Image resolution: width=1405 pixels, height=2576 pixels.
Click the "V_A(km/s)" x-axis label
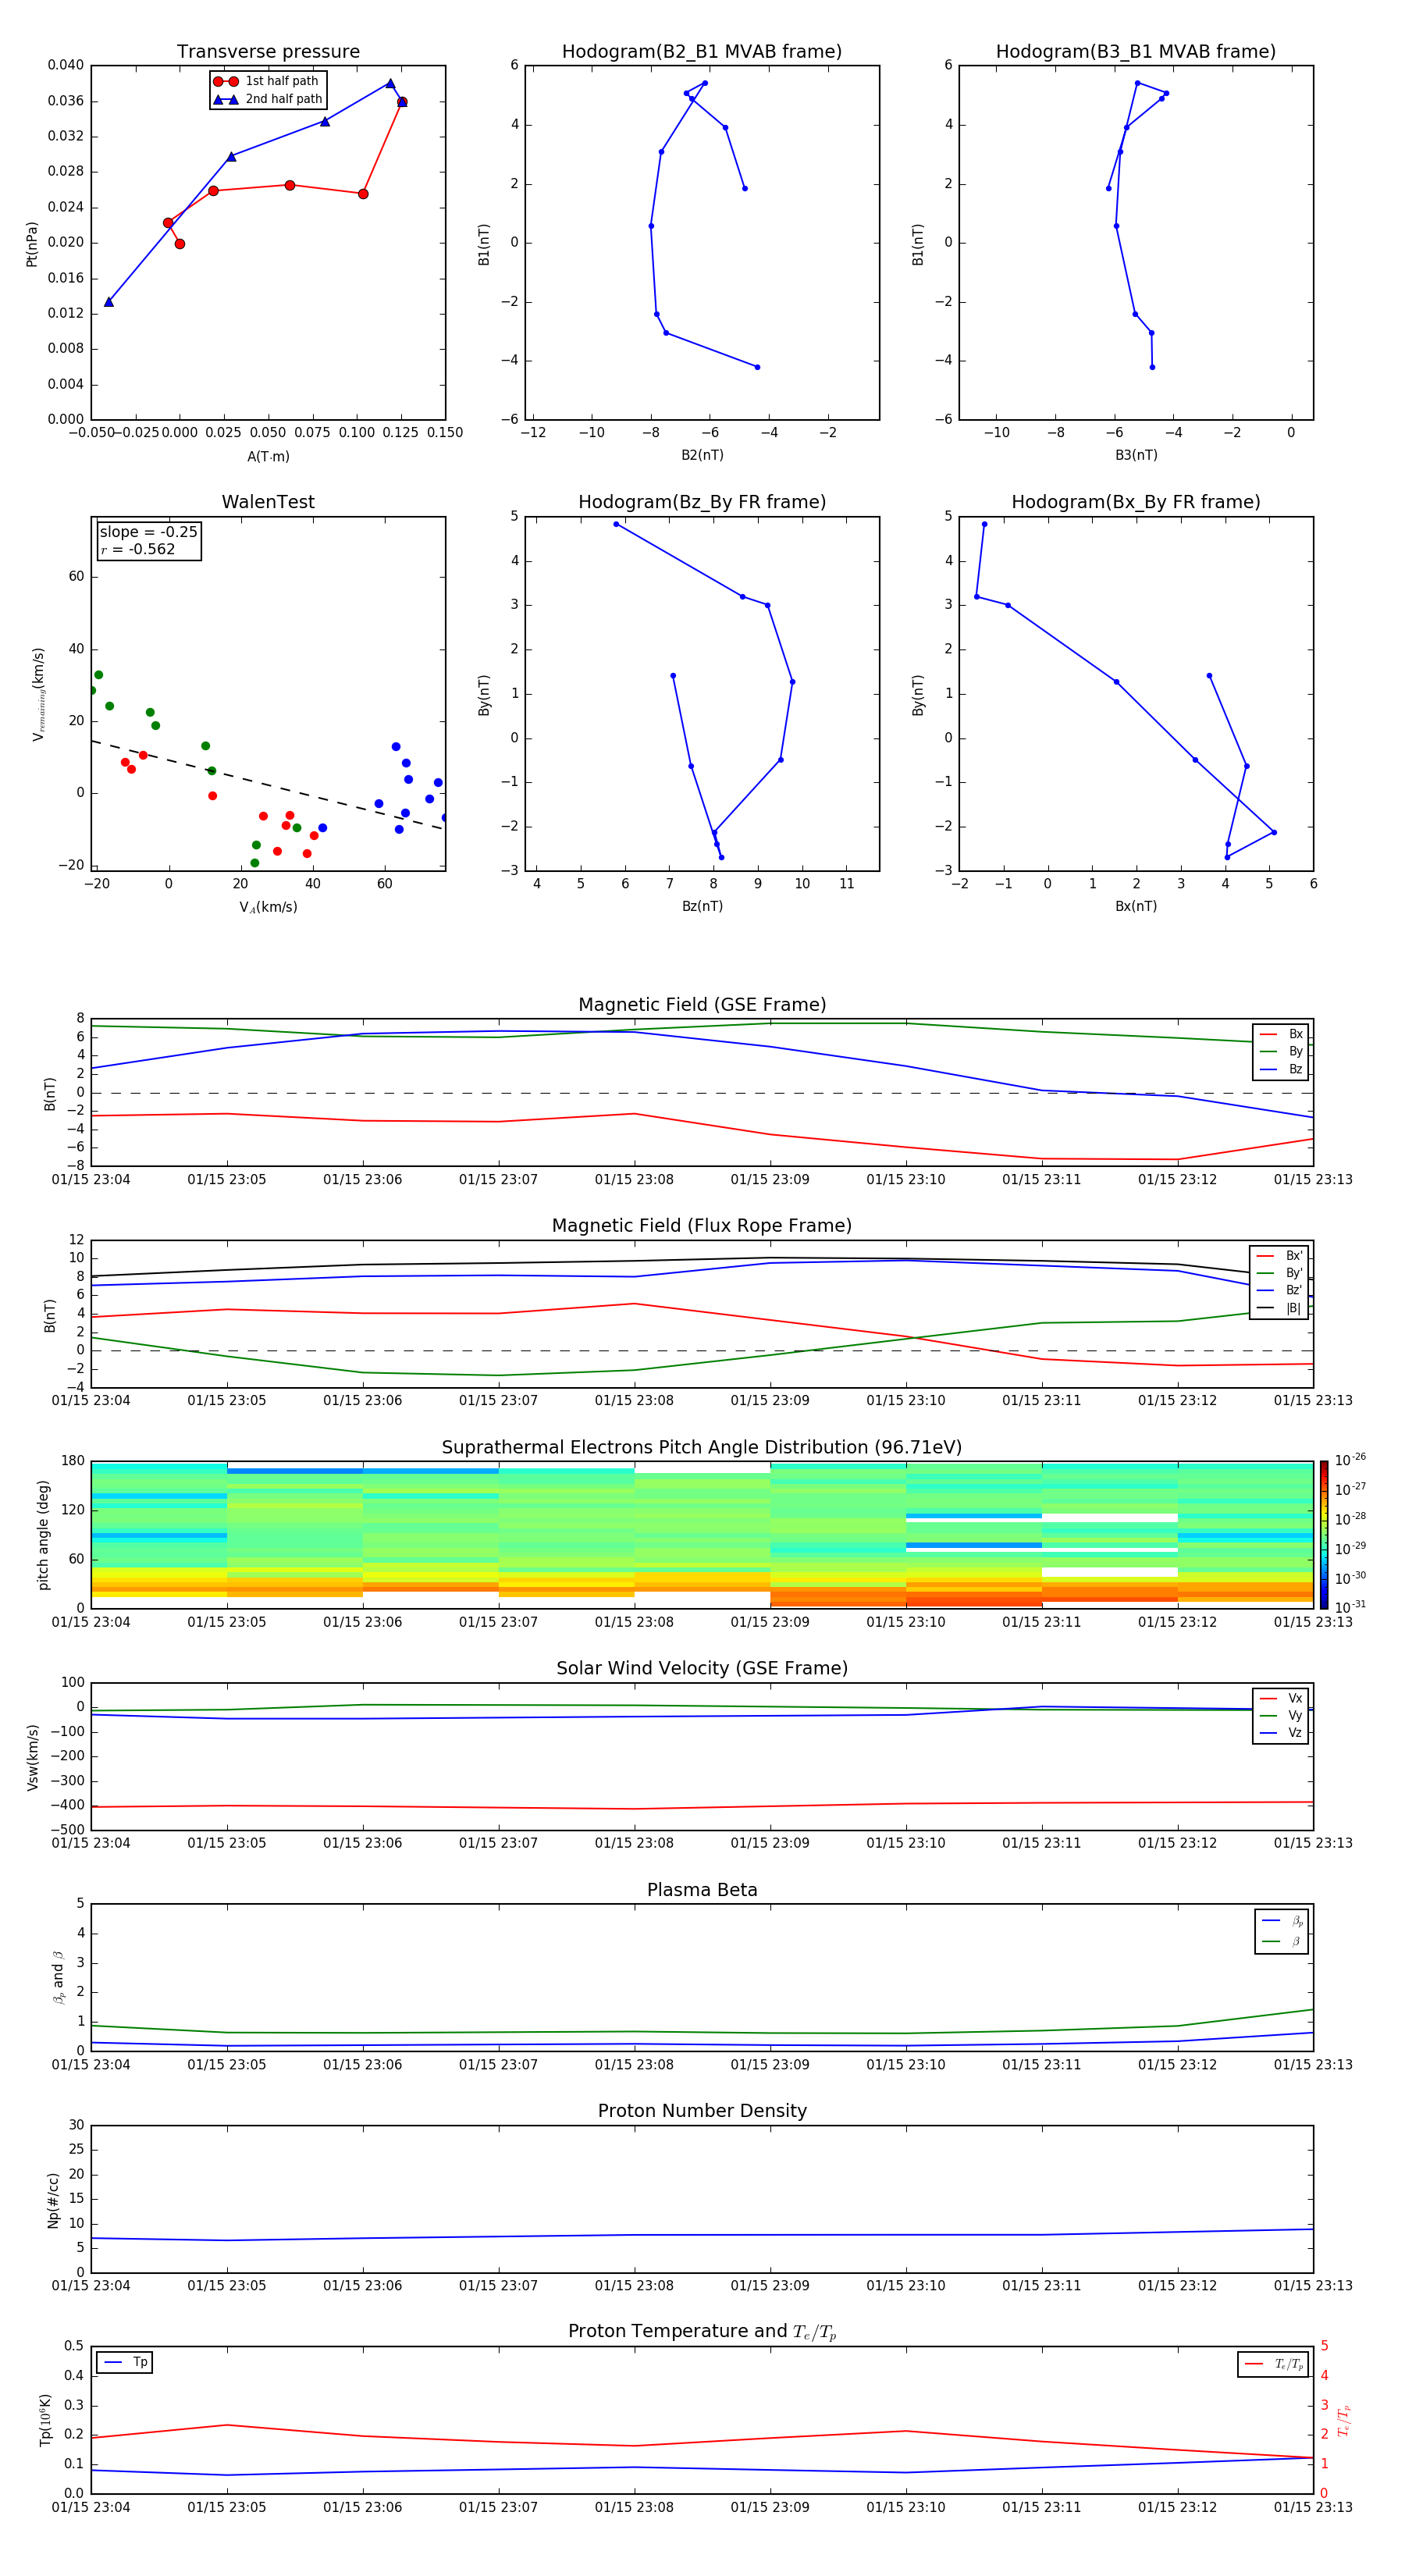tap(268, 907)
